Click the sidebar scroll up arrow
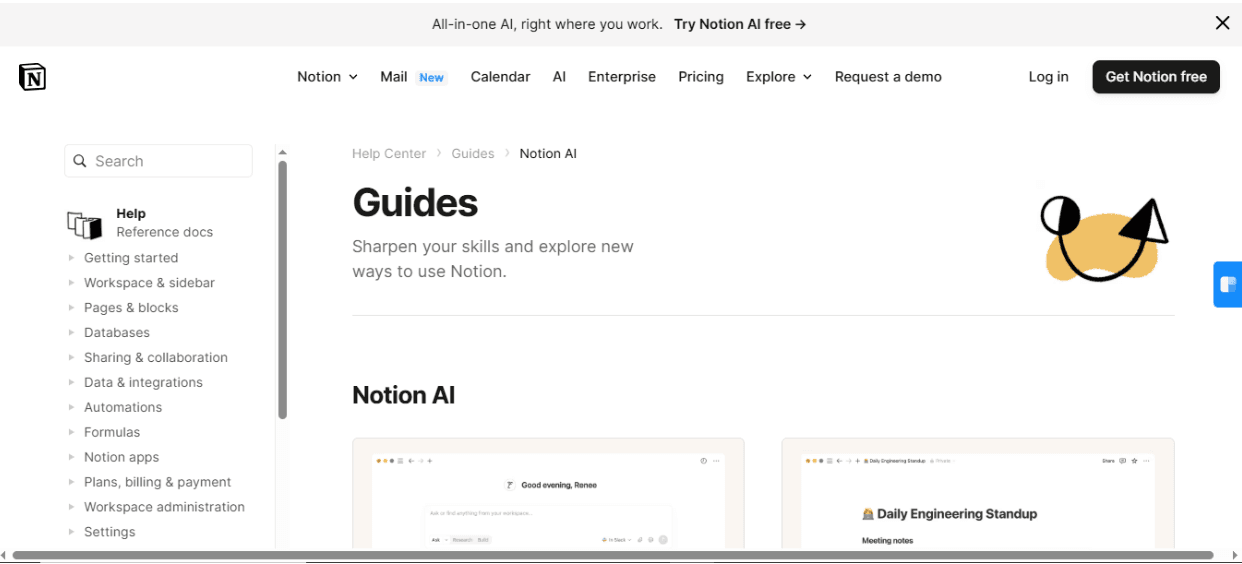 [282, 153]
